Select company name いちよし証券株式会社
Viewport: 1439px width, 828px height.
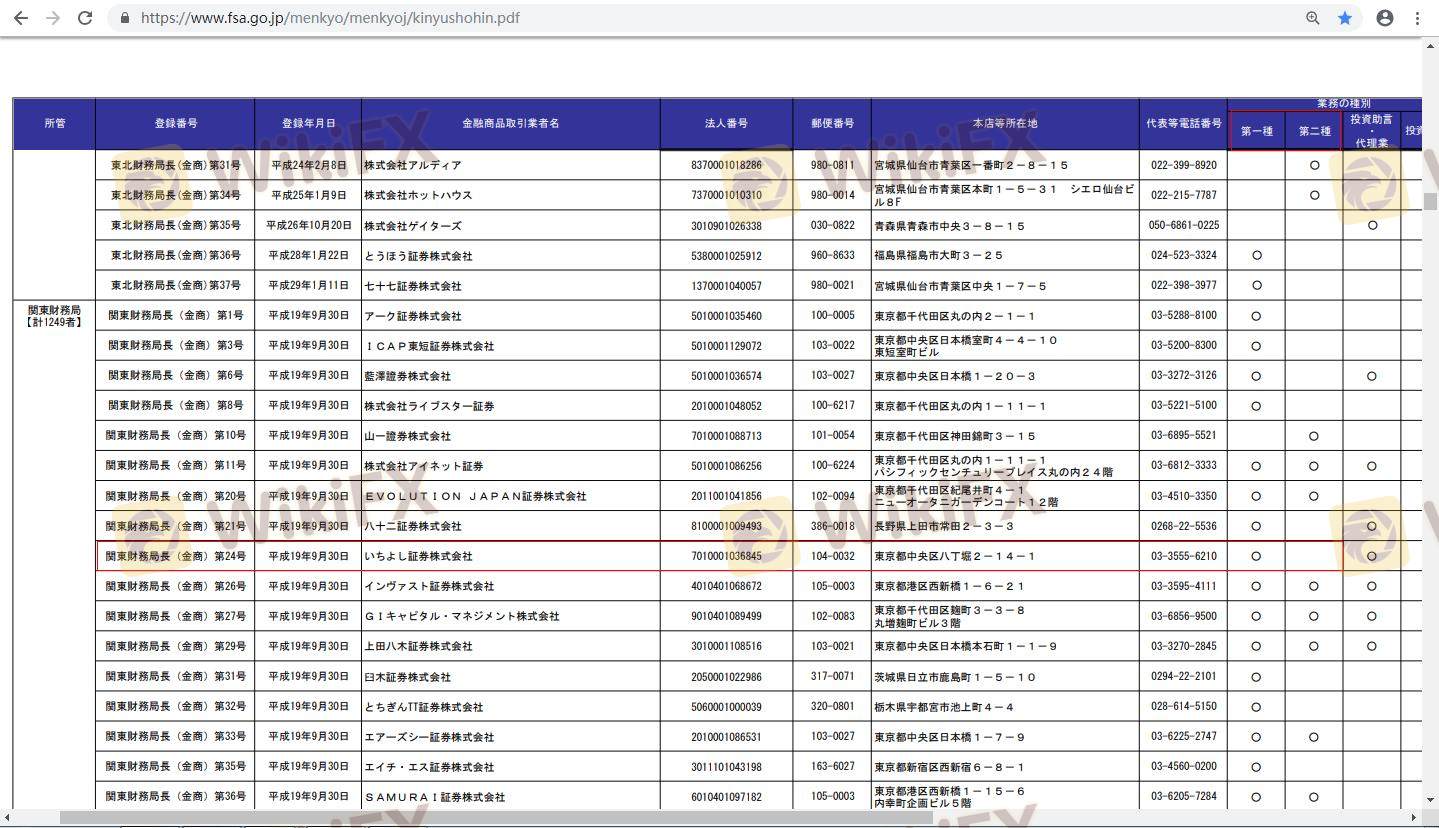[418, 556]
